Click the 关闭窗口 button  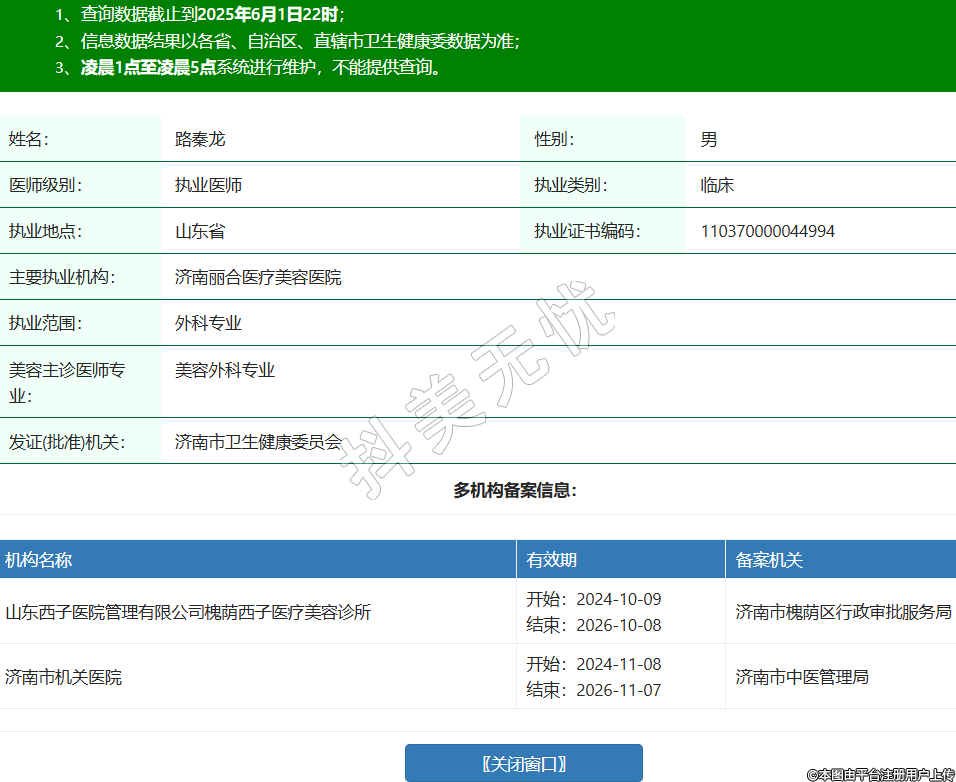pyautogui.click(x=523, y=763)
